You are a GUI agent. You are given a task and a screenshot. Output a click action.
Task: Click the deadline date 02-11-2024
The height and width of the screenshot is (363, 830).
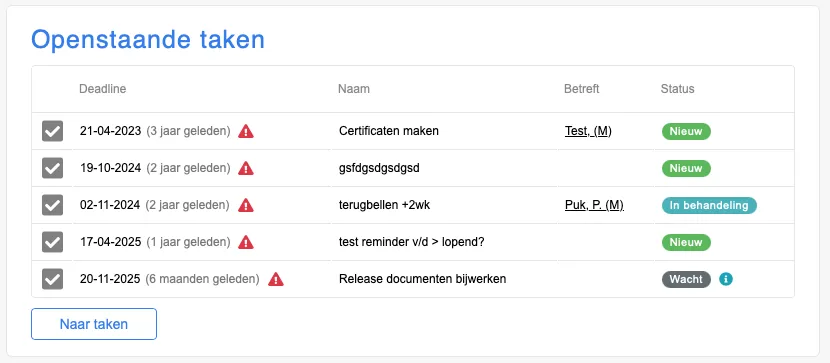[110, 205]
